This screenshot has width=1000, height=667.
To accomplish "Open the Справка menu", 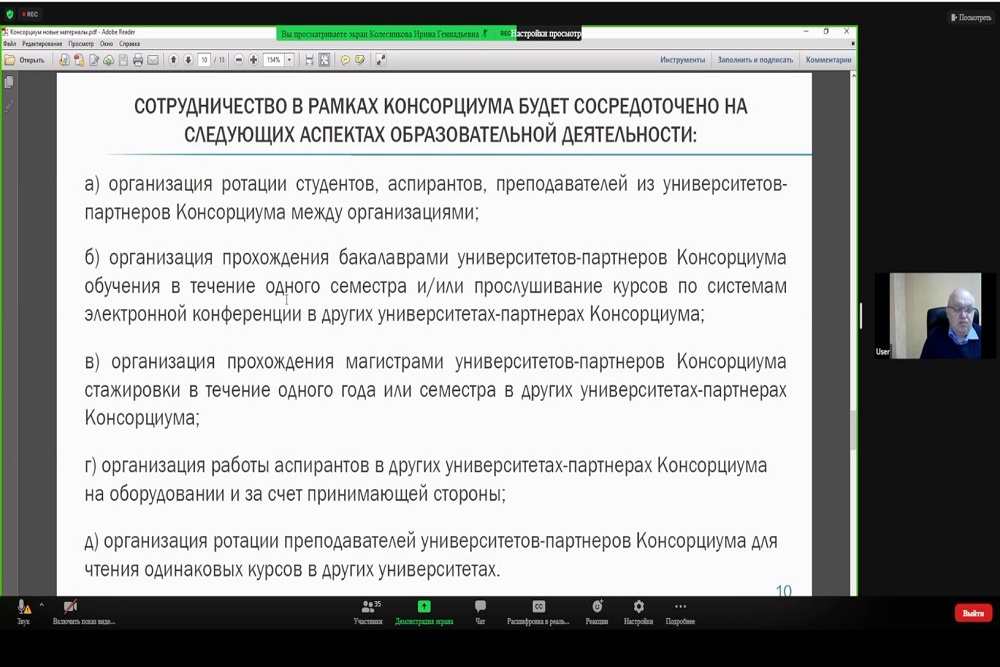I will coord(129,44).
